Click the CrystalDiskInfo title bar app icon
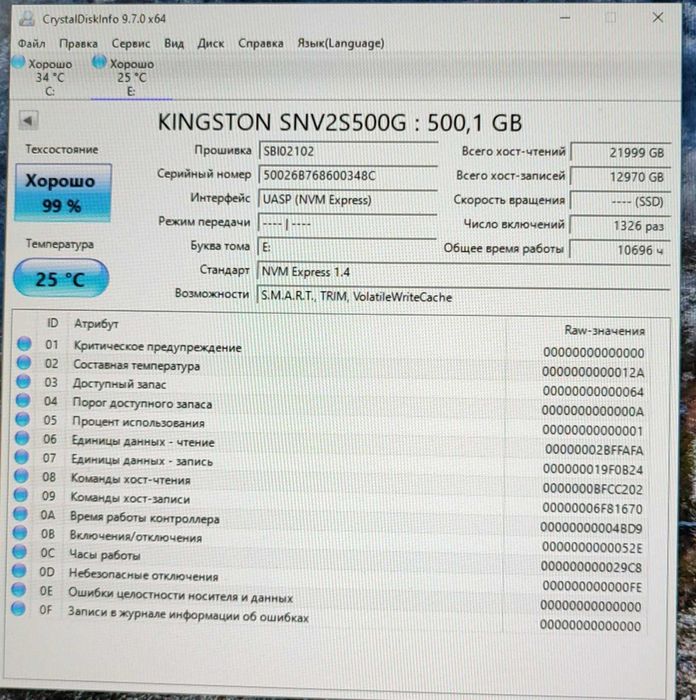This screenshot has width=696, height=700. pos(26,19)
